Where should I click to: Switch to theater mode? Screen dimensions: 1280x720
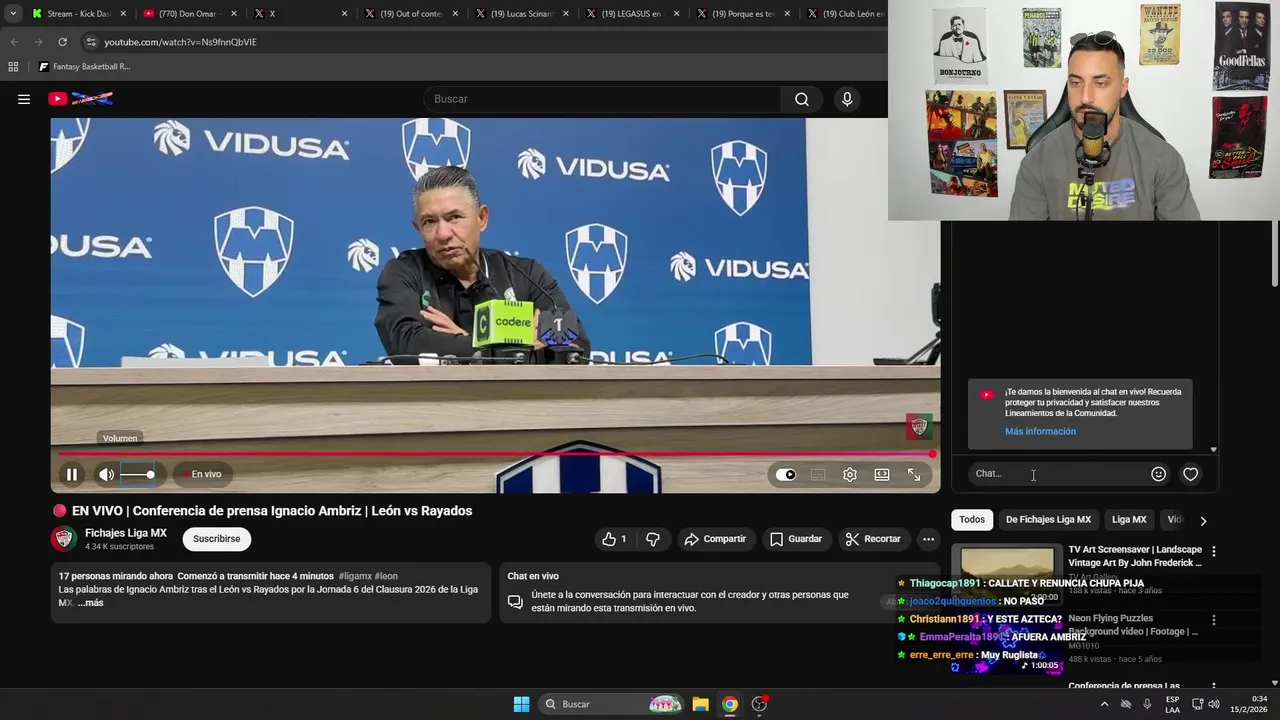click(x=882, y=475)
